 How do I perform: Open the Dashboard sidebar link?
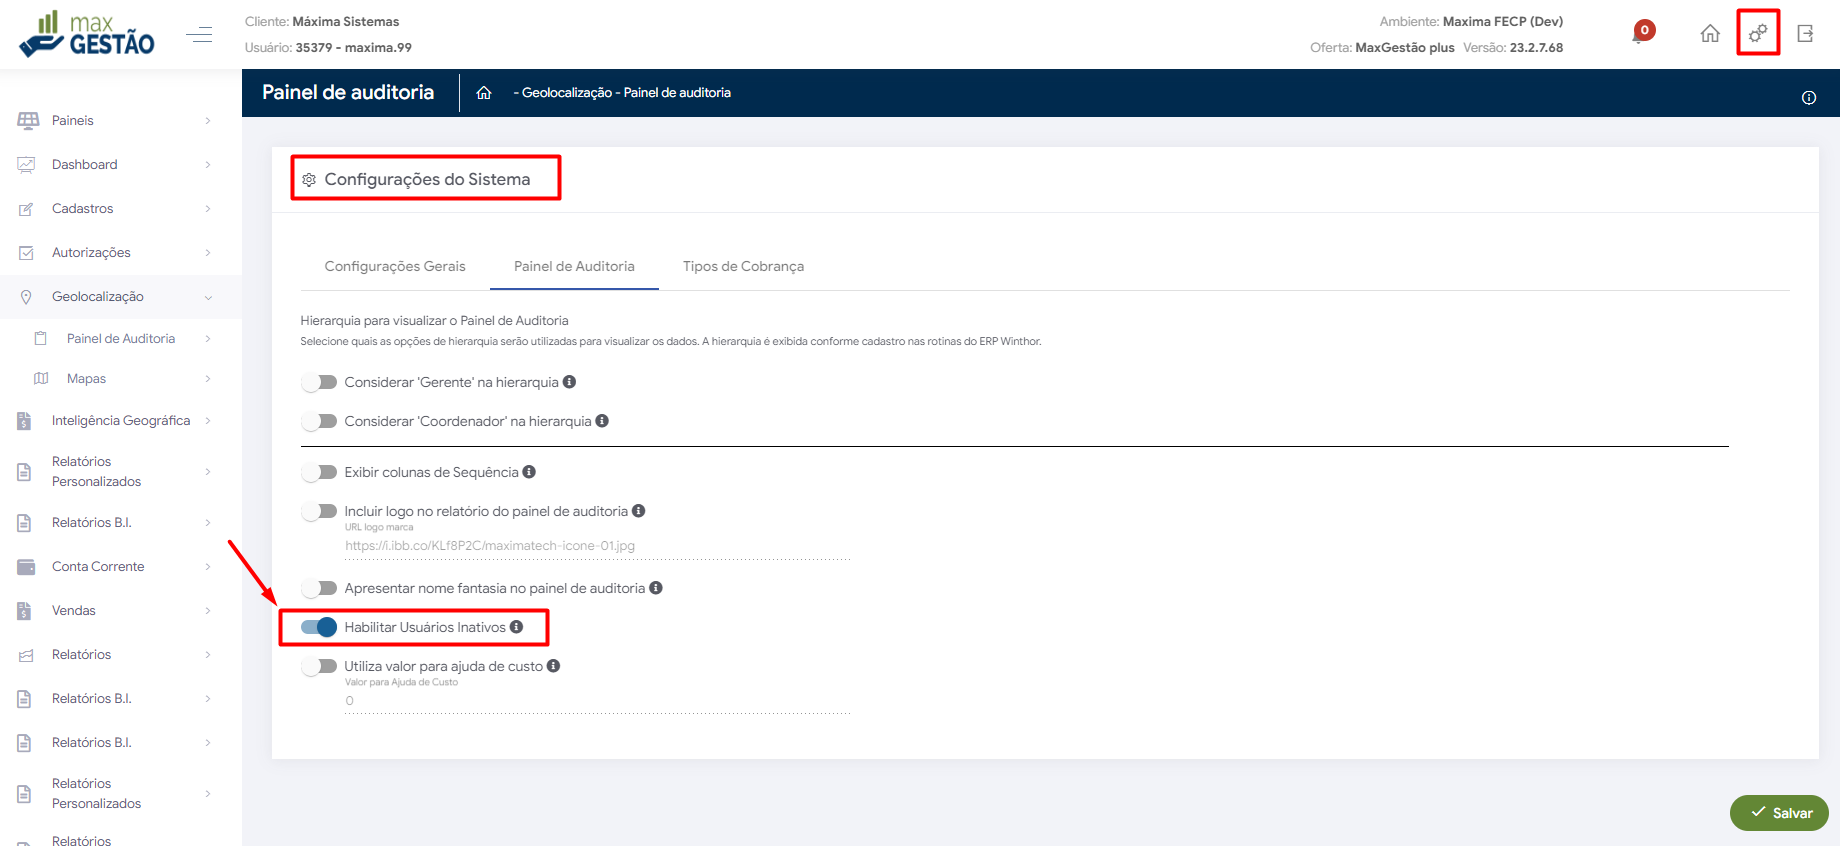coord(85,165)
